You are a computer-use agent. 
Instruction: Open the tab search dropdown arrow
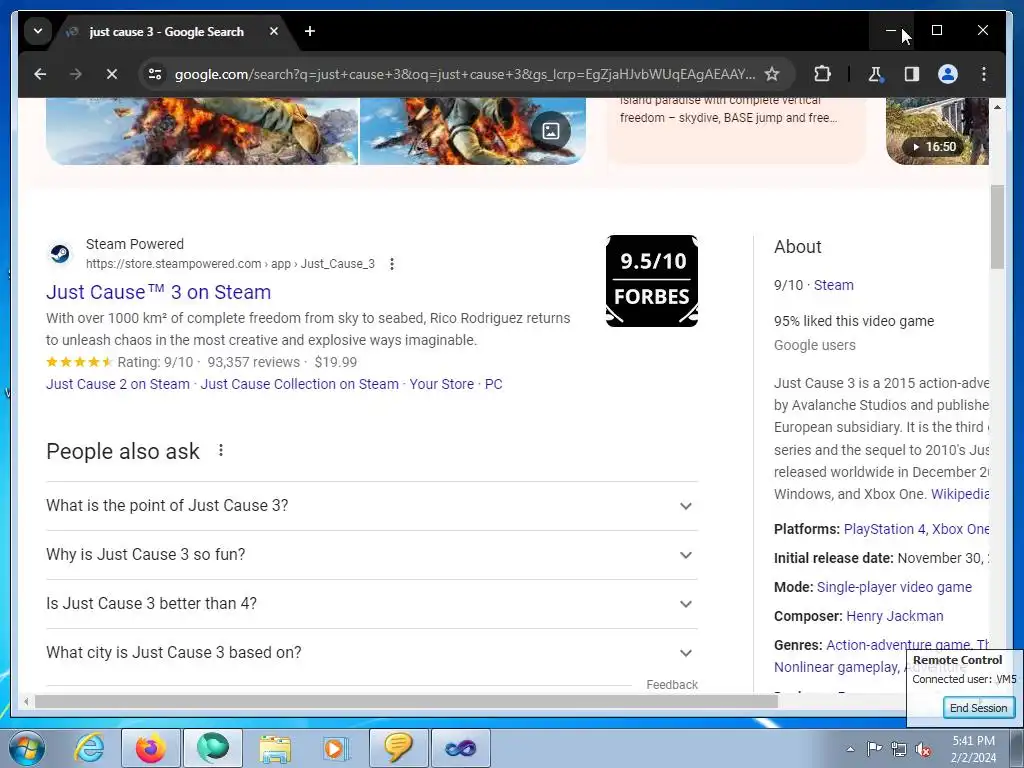pos(38,31)
